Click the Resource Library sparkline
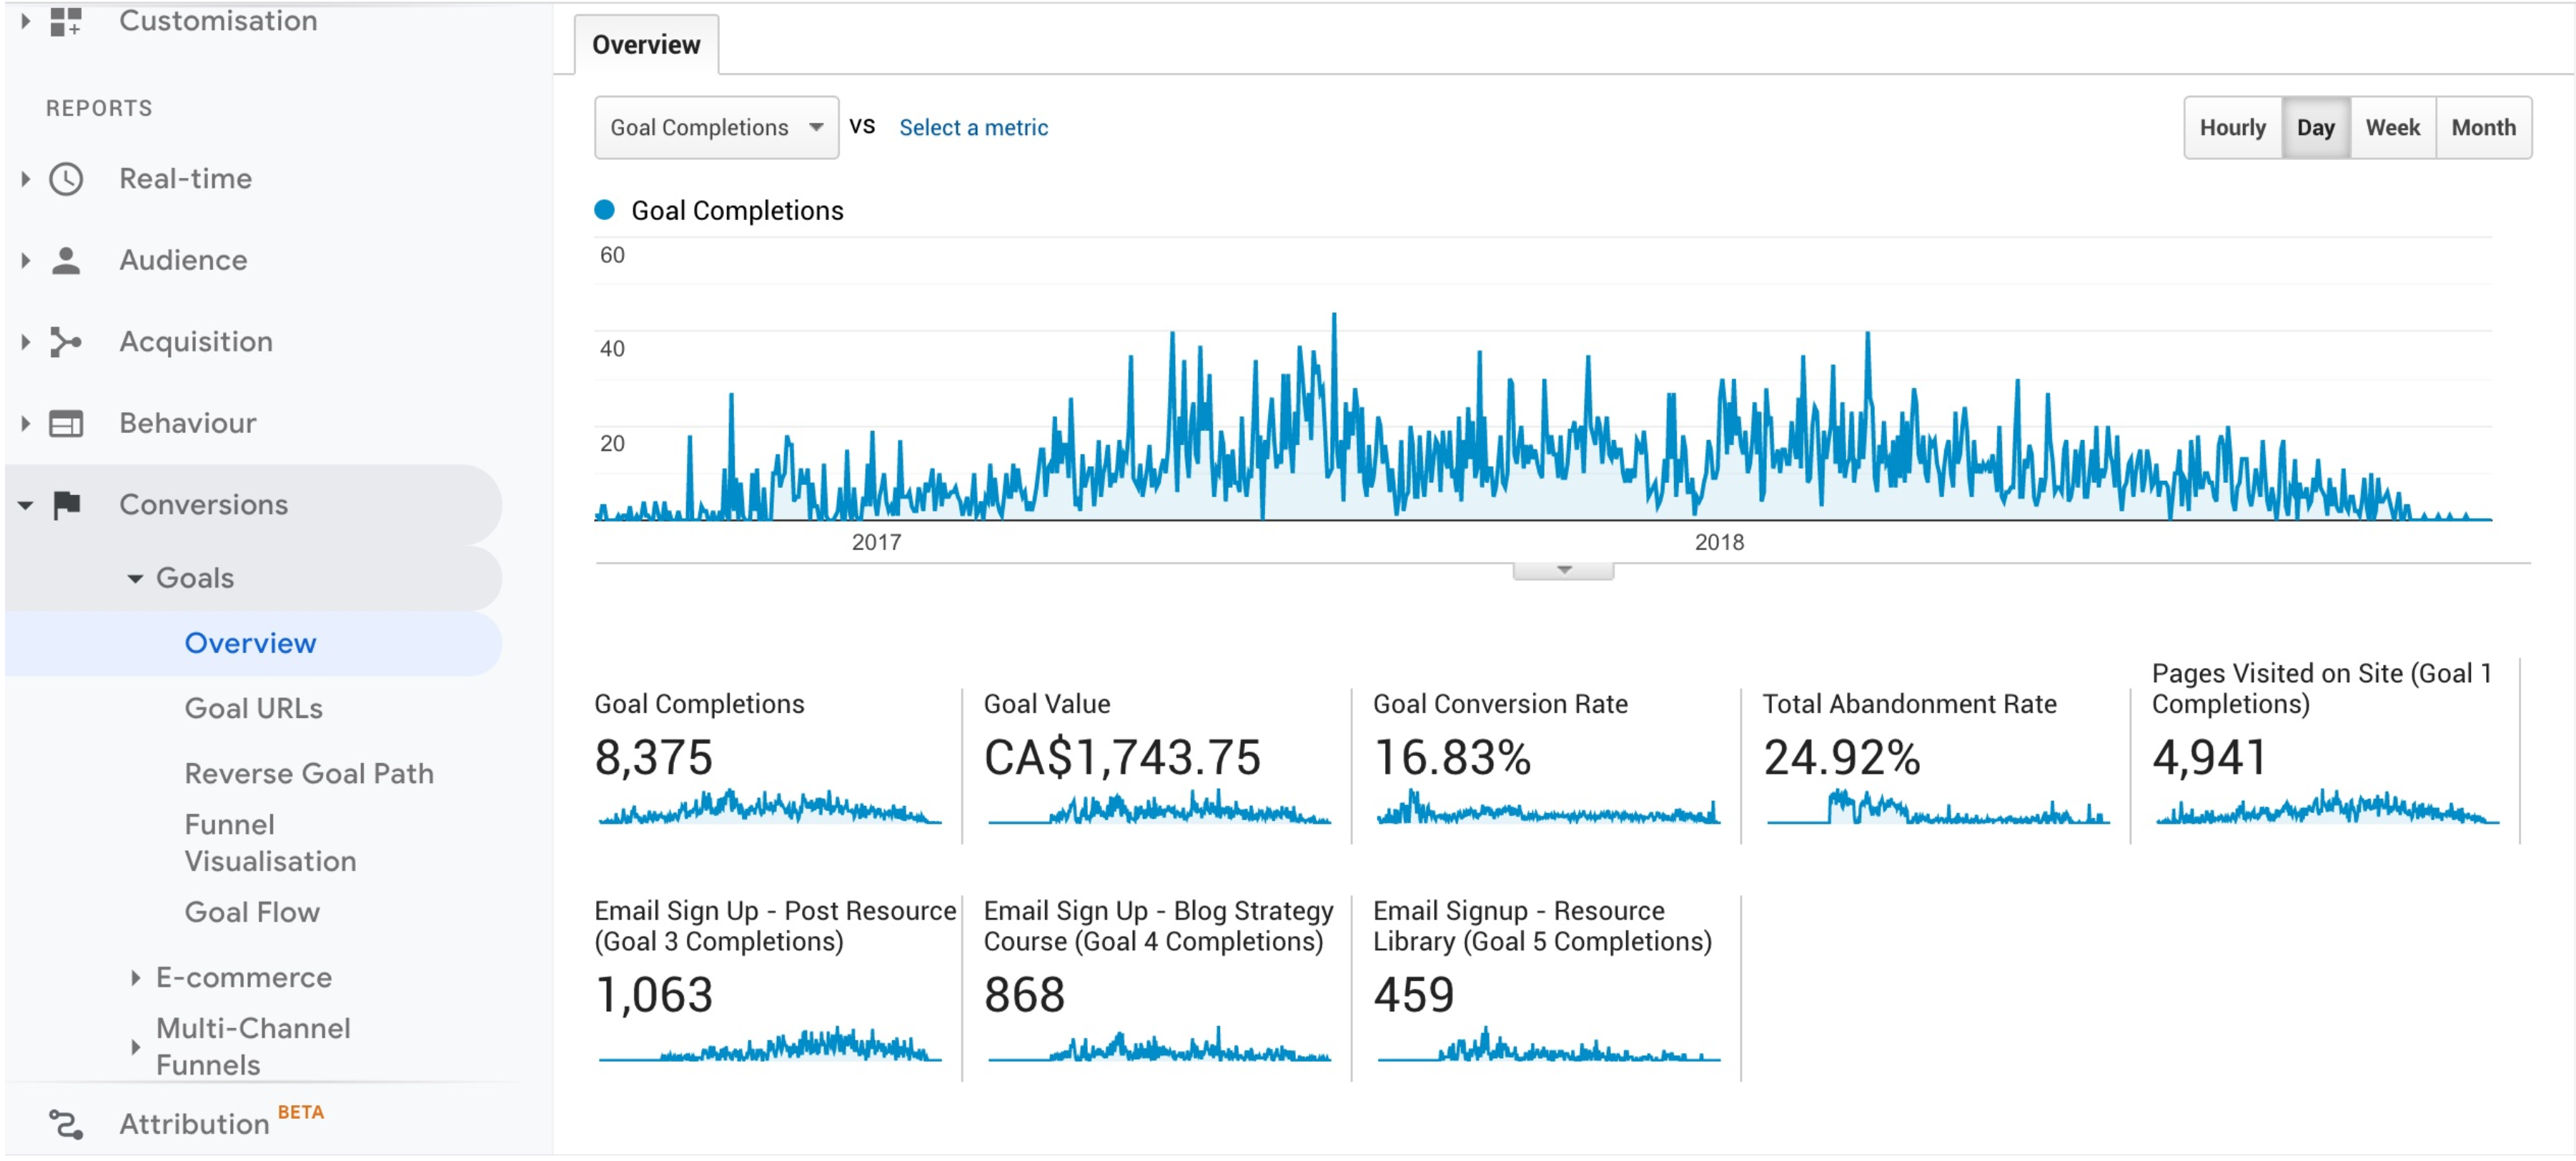2576x1161 pixels. (1548, 1044)
